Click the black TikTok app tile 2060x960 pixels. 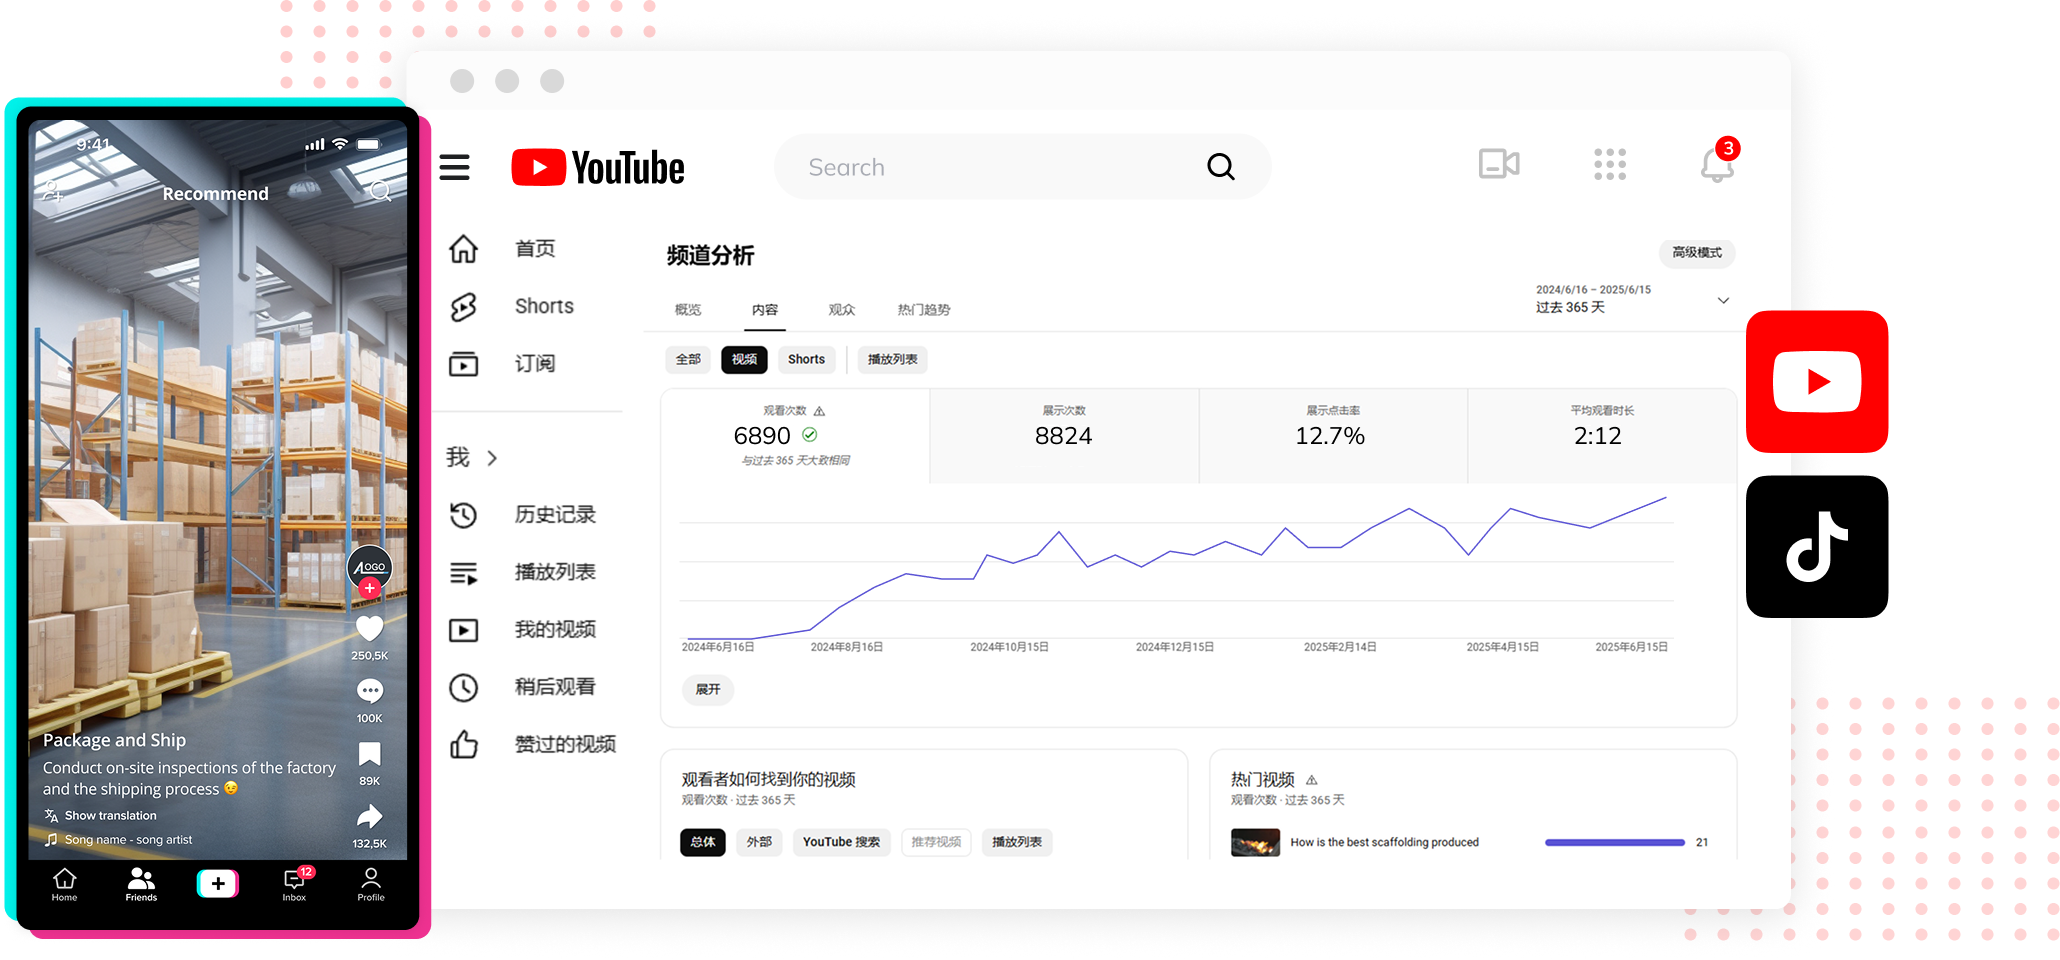coord(1817,547)
